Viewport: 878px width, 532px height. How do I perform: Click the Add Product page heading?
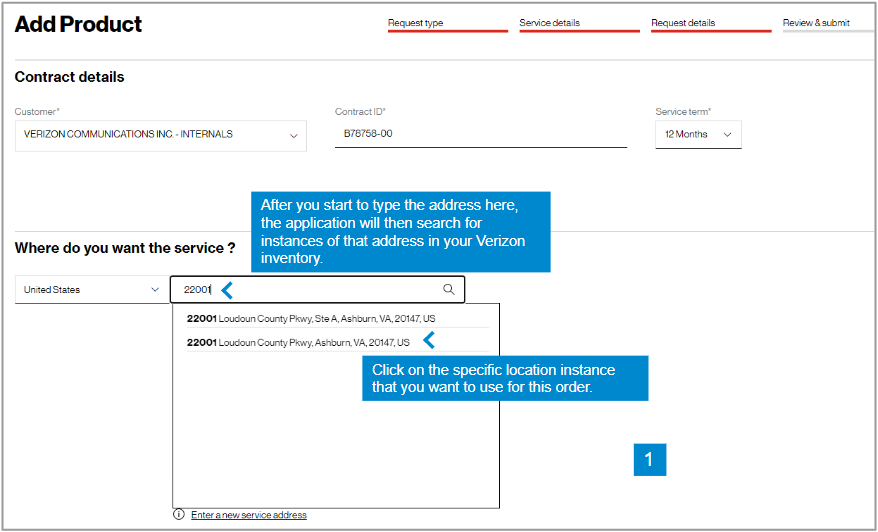(x=79, y=24)
